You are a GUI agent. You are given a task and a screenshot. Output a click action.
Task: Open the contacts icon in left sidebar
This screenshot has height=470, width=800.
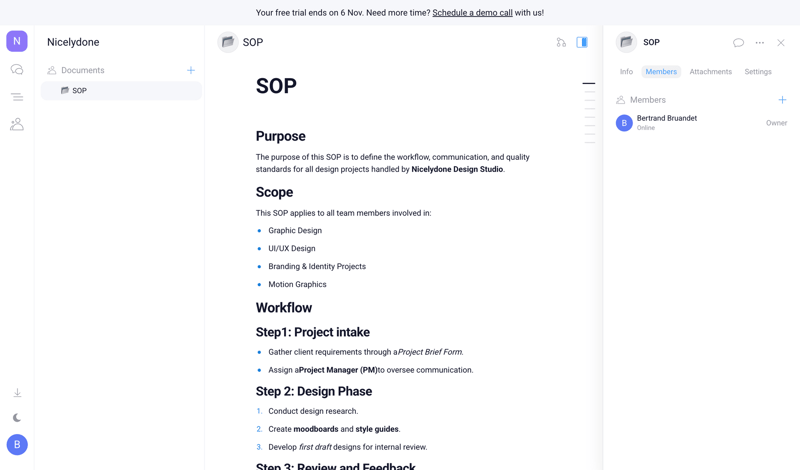point(17,124)
